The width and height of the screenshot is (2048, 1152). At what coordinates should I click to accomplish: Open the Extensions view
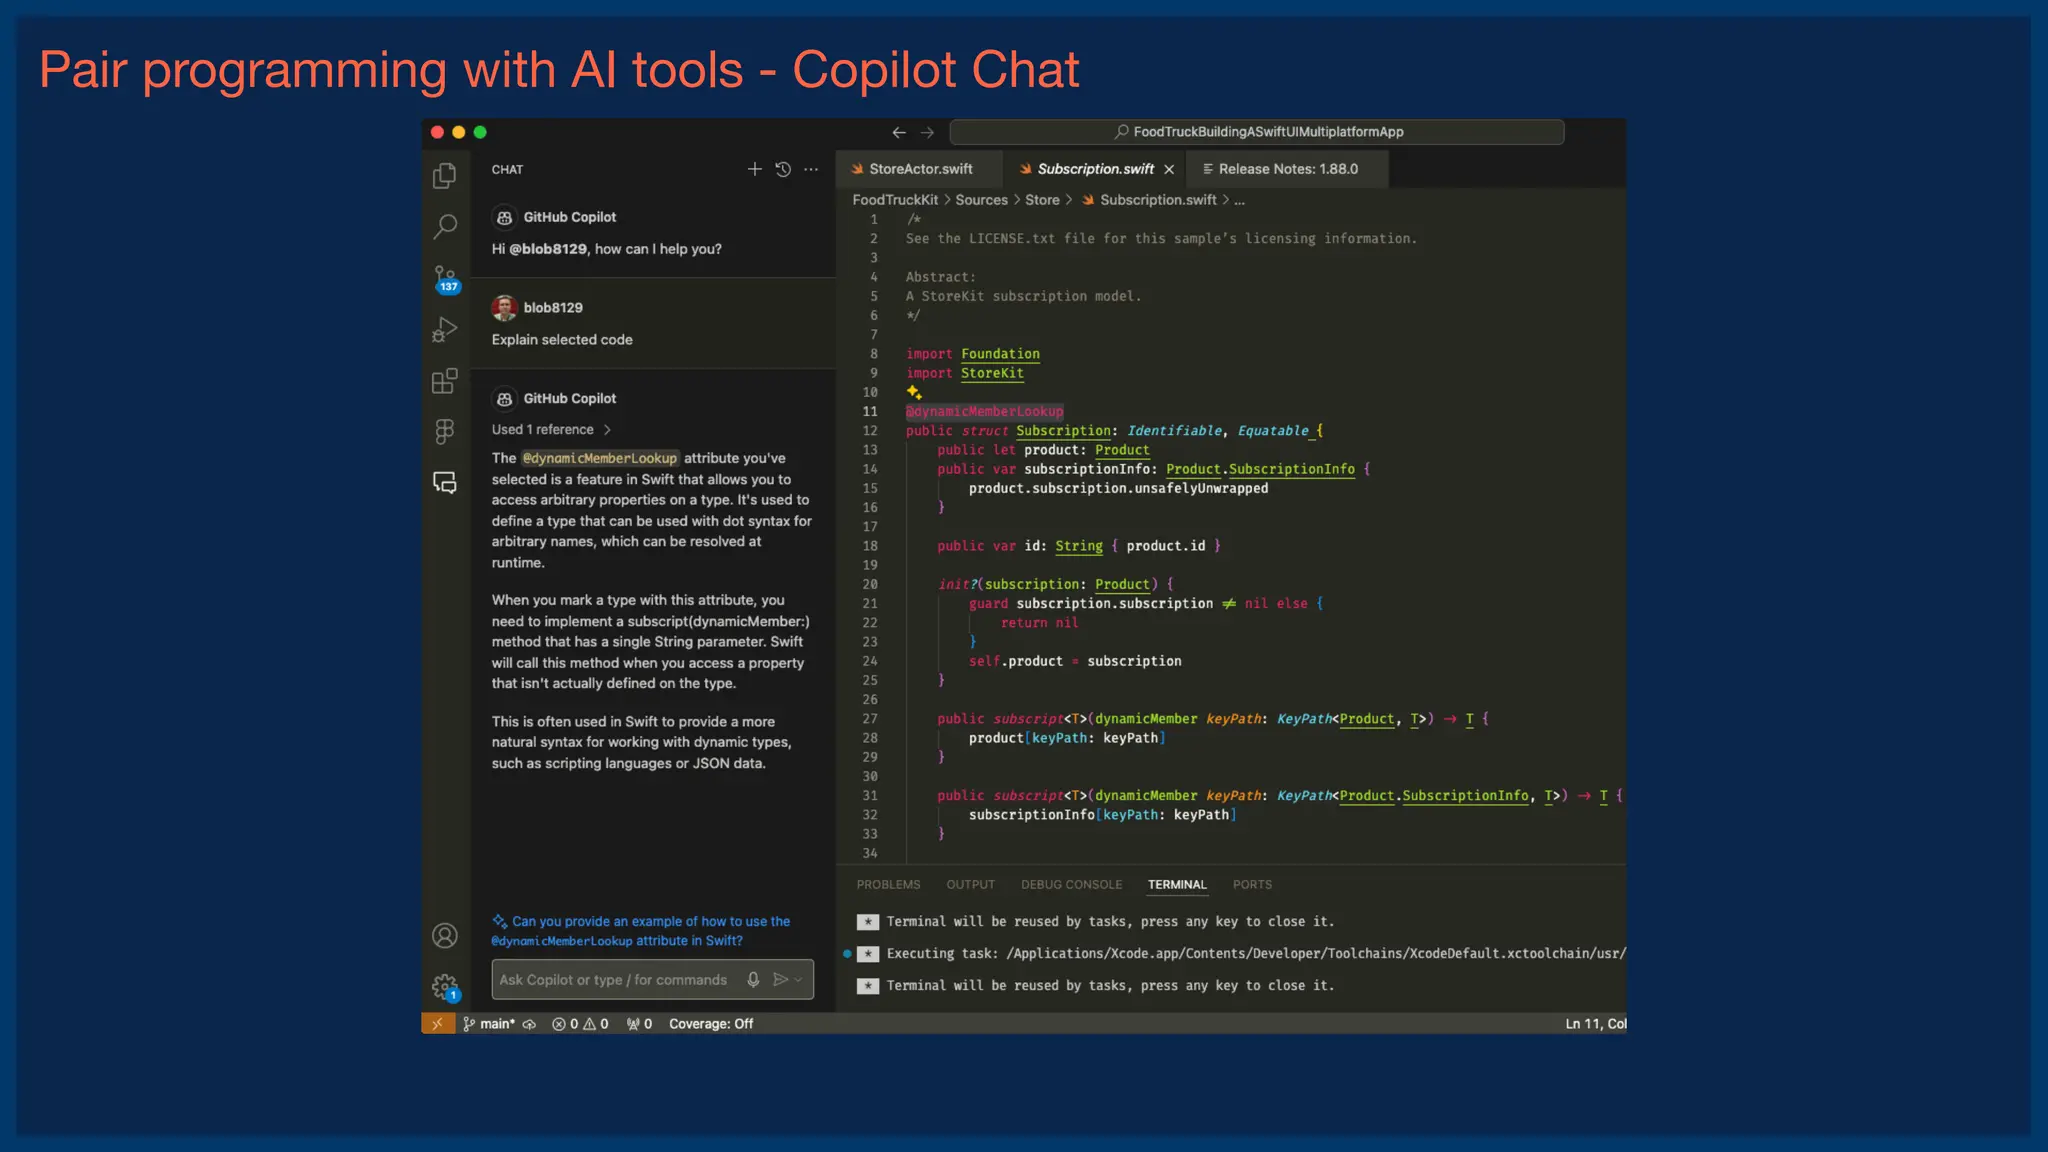click(445, 381)
